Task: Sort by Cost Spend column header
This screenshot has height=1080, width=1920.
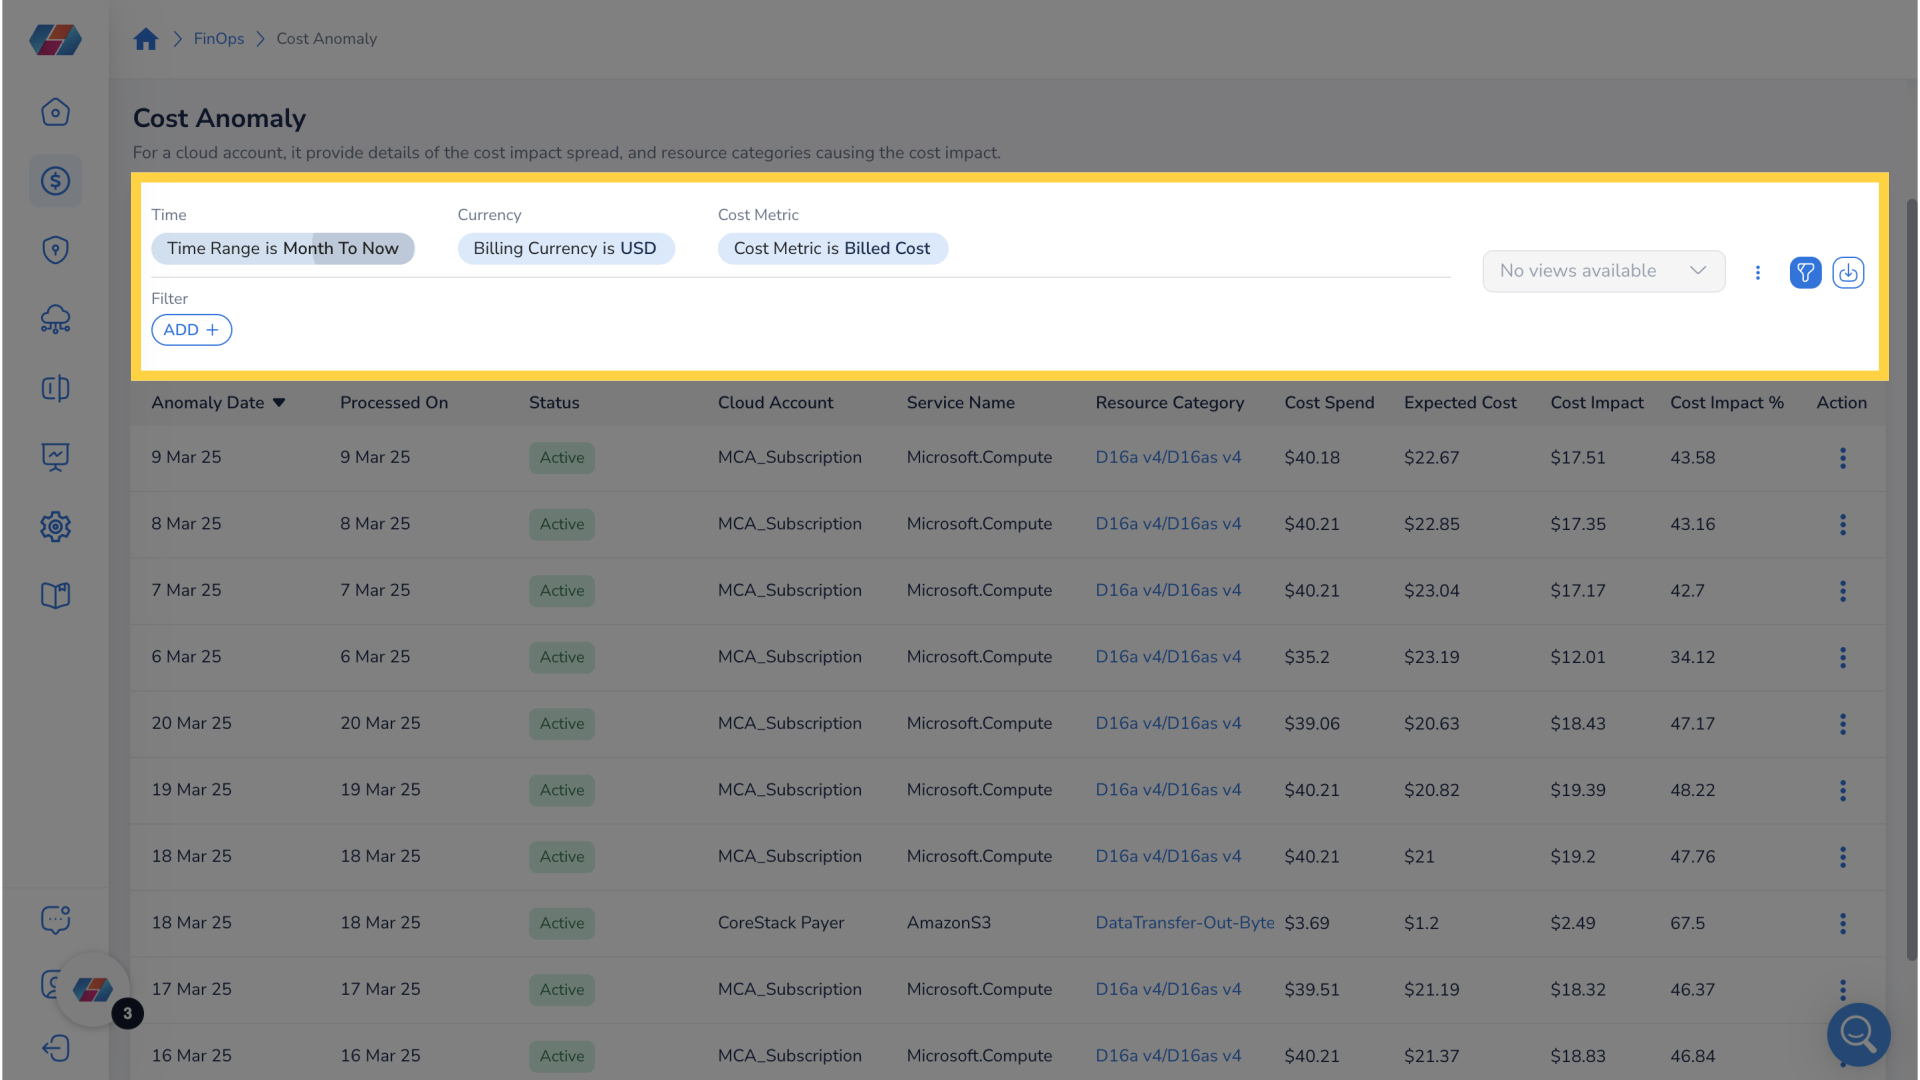Action: [x=1329, y=403]
